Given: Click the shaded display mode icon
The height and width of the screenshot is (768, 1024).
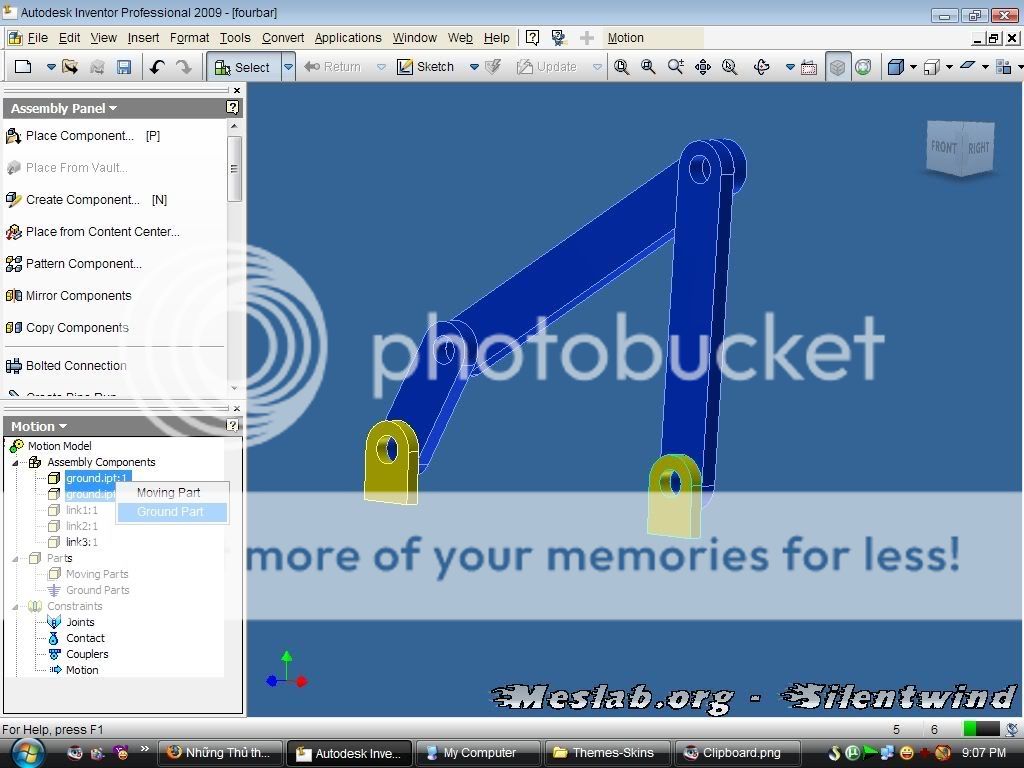Looking at the screenshot, I should click(x=896, y=67).
